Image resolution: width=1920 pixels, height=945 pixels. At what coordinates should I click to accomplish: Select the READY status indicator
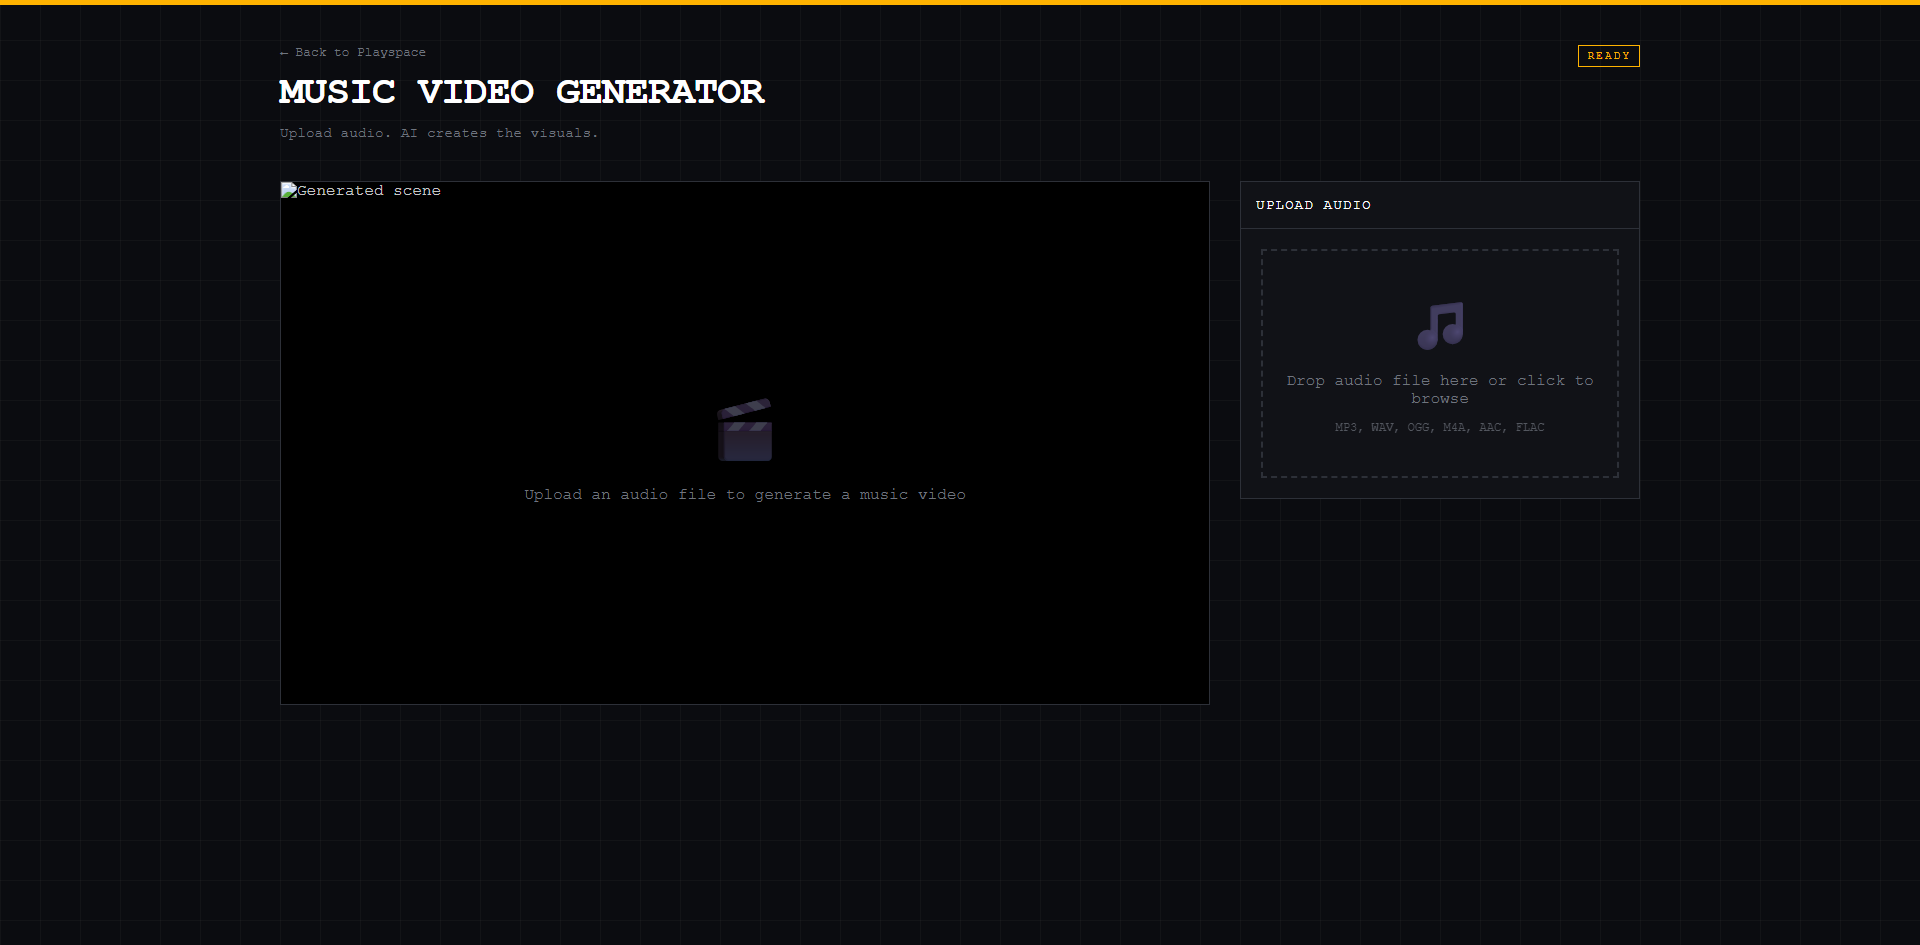click(x=1608, y=56)
